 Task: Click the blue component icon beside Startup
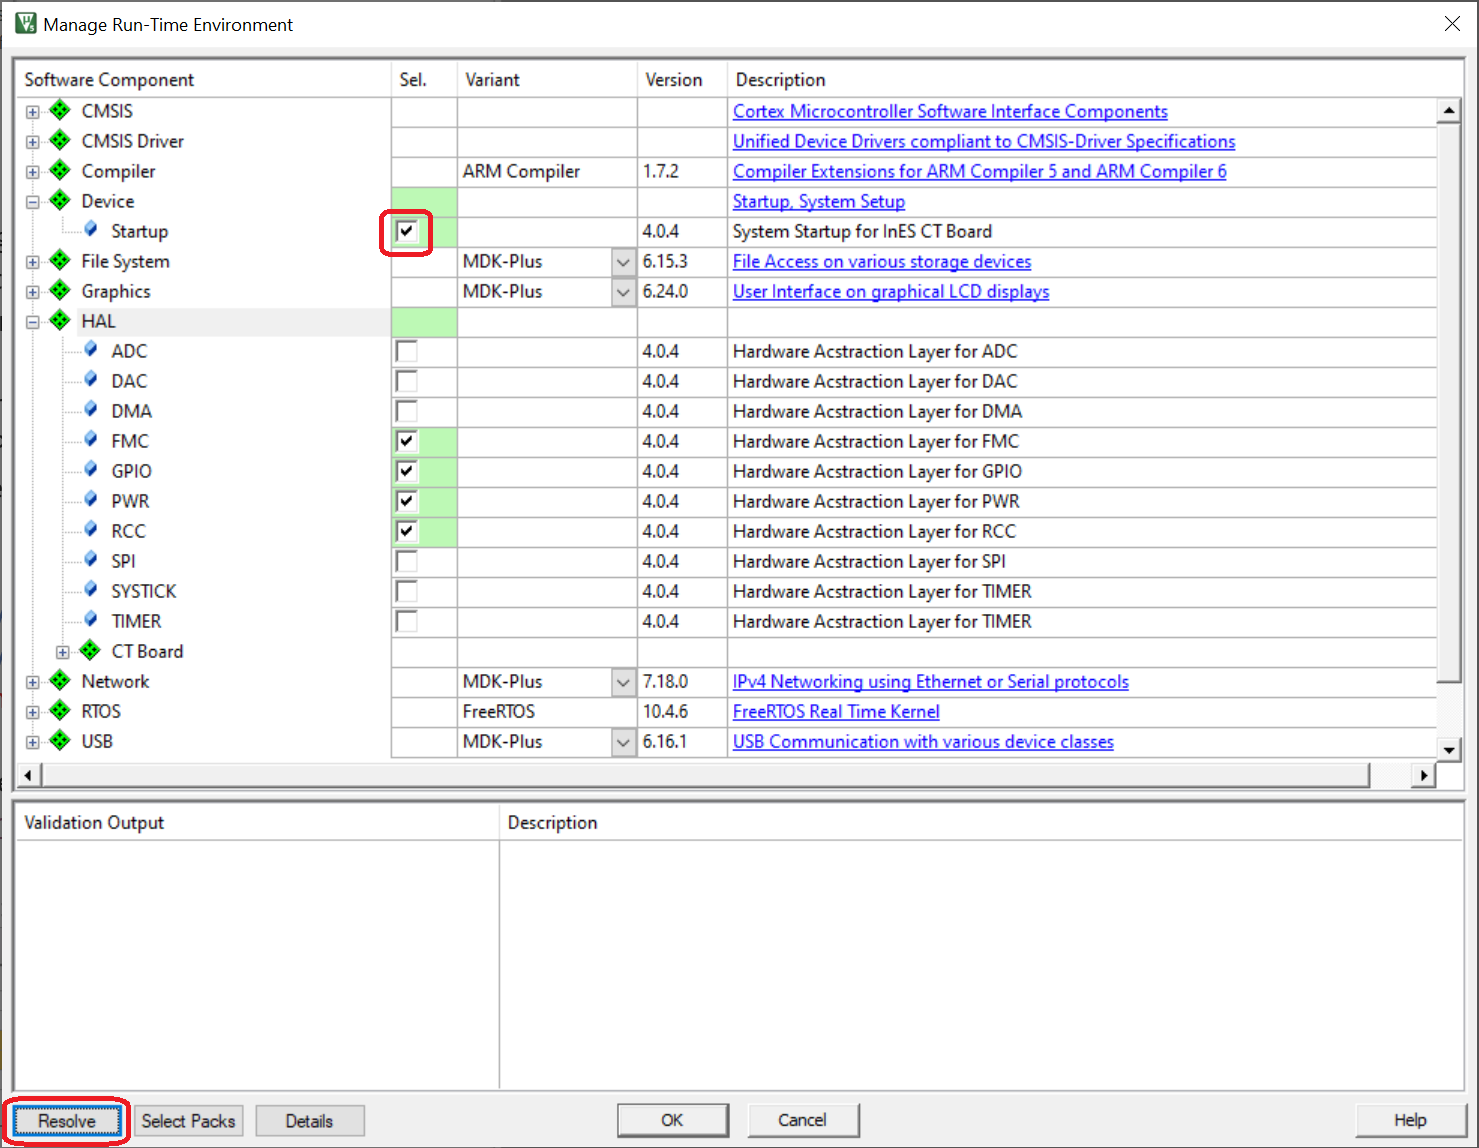(91, 231)
